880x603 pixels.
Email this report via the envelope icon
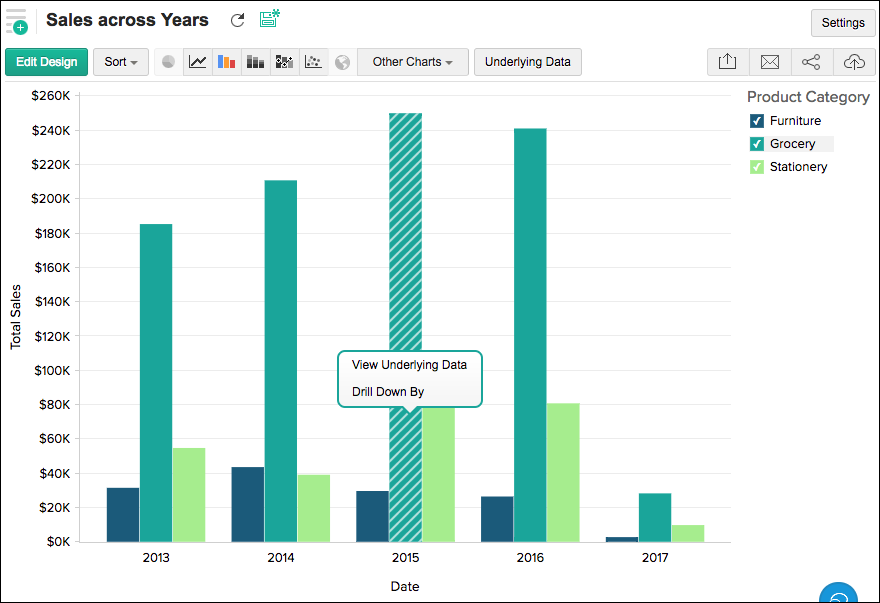pos(769,62)
